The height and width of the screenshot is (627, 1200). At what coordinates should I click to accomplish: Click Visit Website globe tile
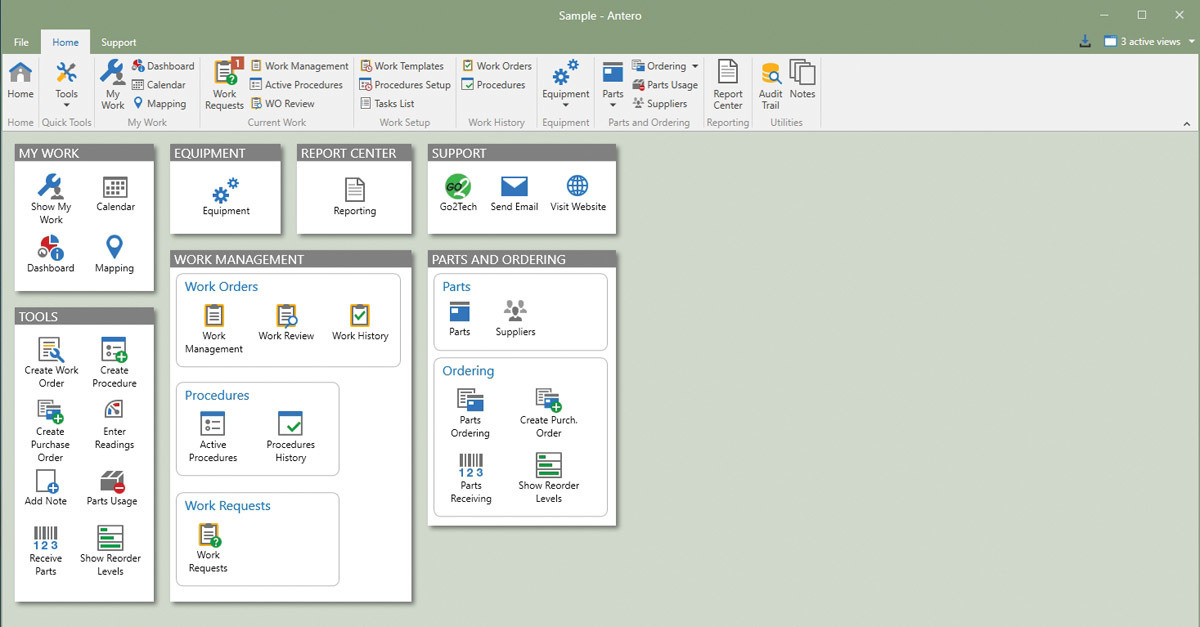[x=578, y=193]
